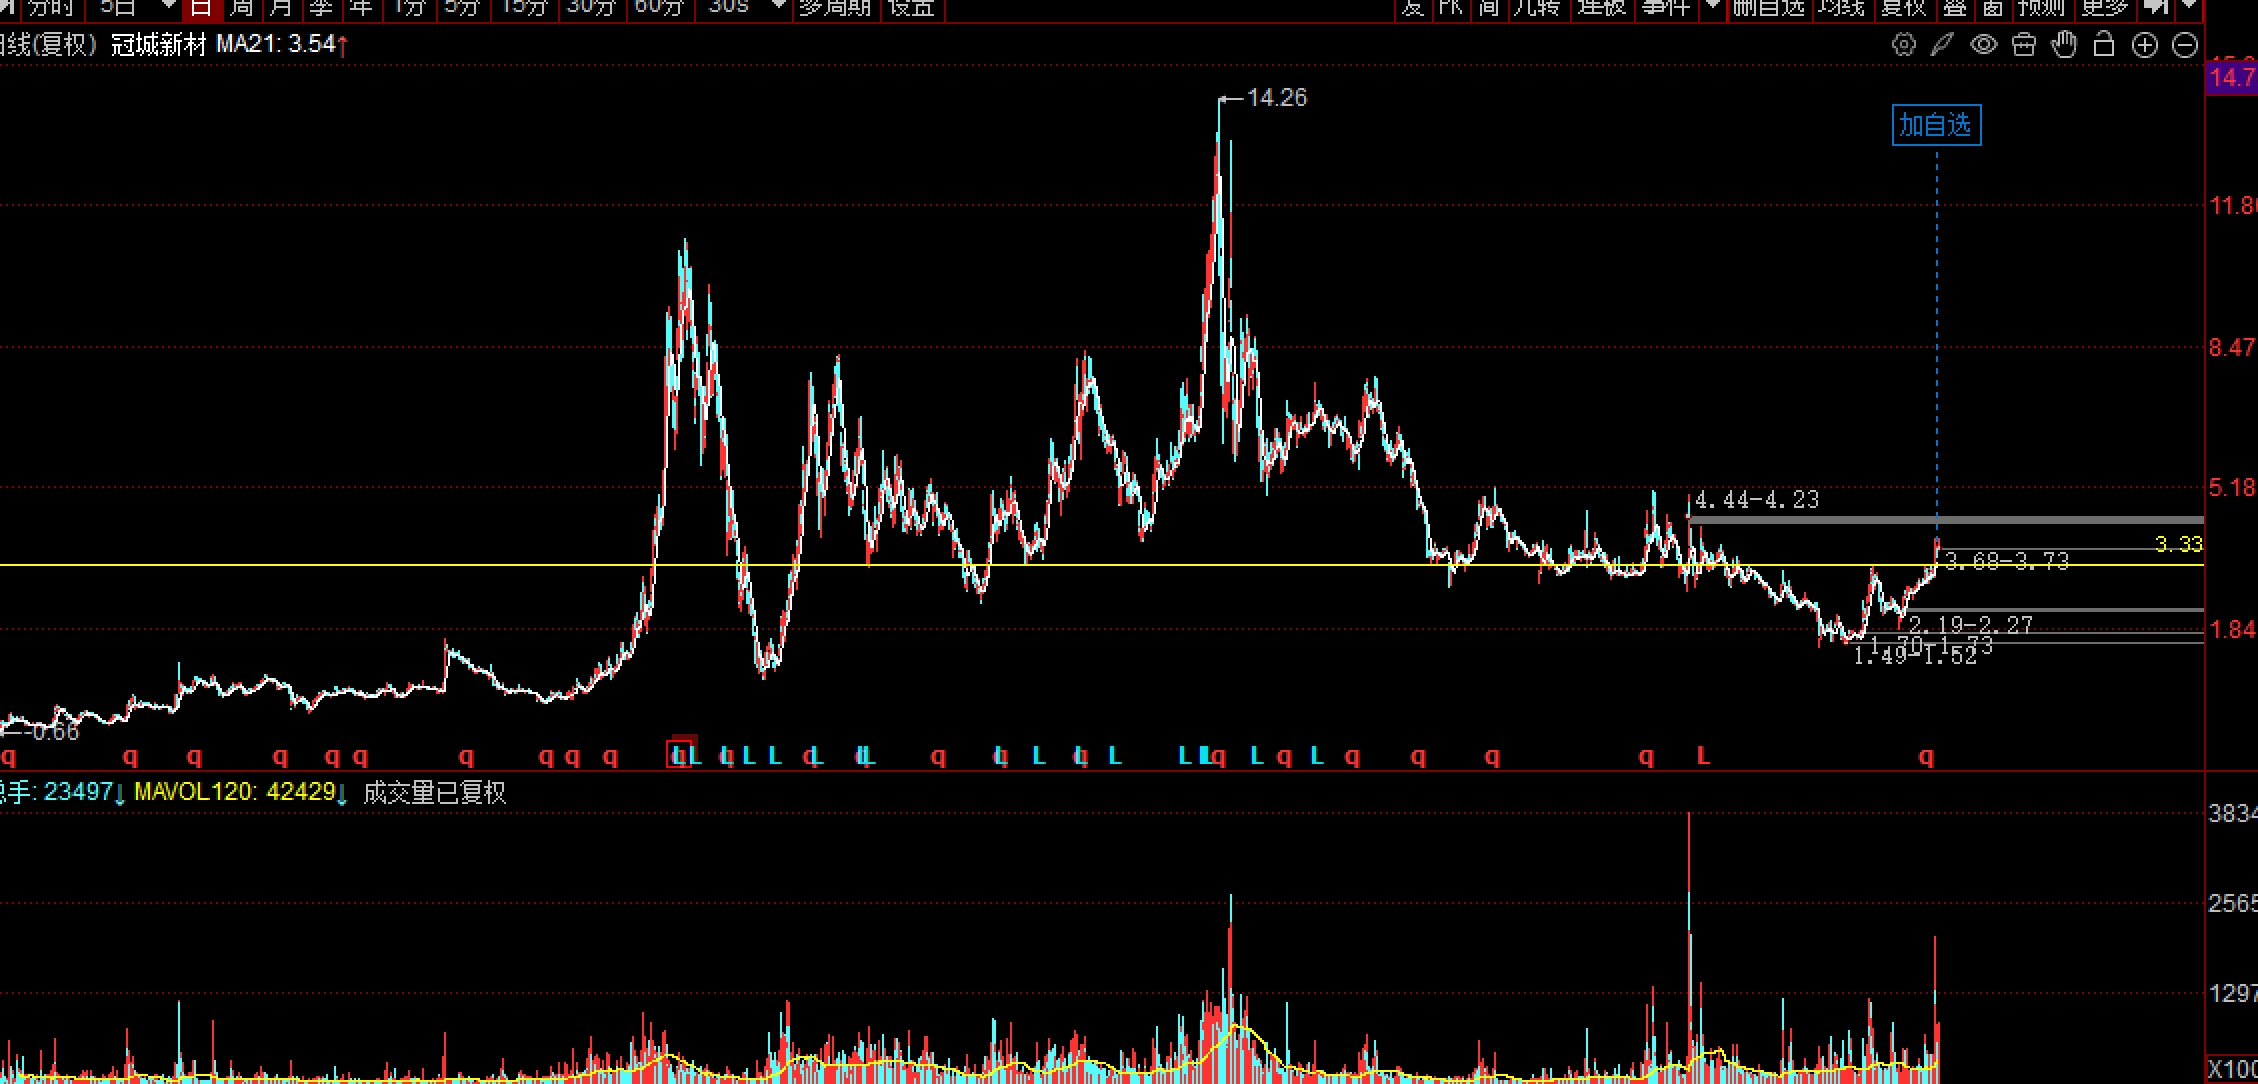Switch to the 周 weekly period tab
The height and width of the screenshot is (1084, 2258).
(241, 7)
